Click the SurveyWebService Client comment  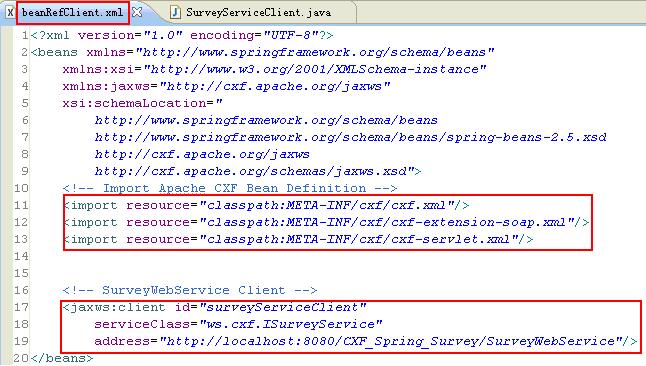click(190, 290)
